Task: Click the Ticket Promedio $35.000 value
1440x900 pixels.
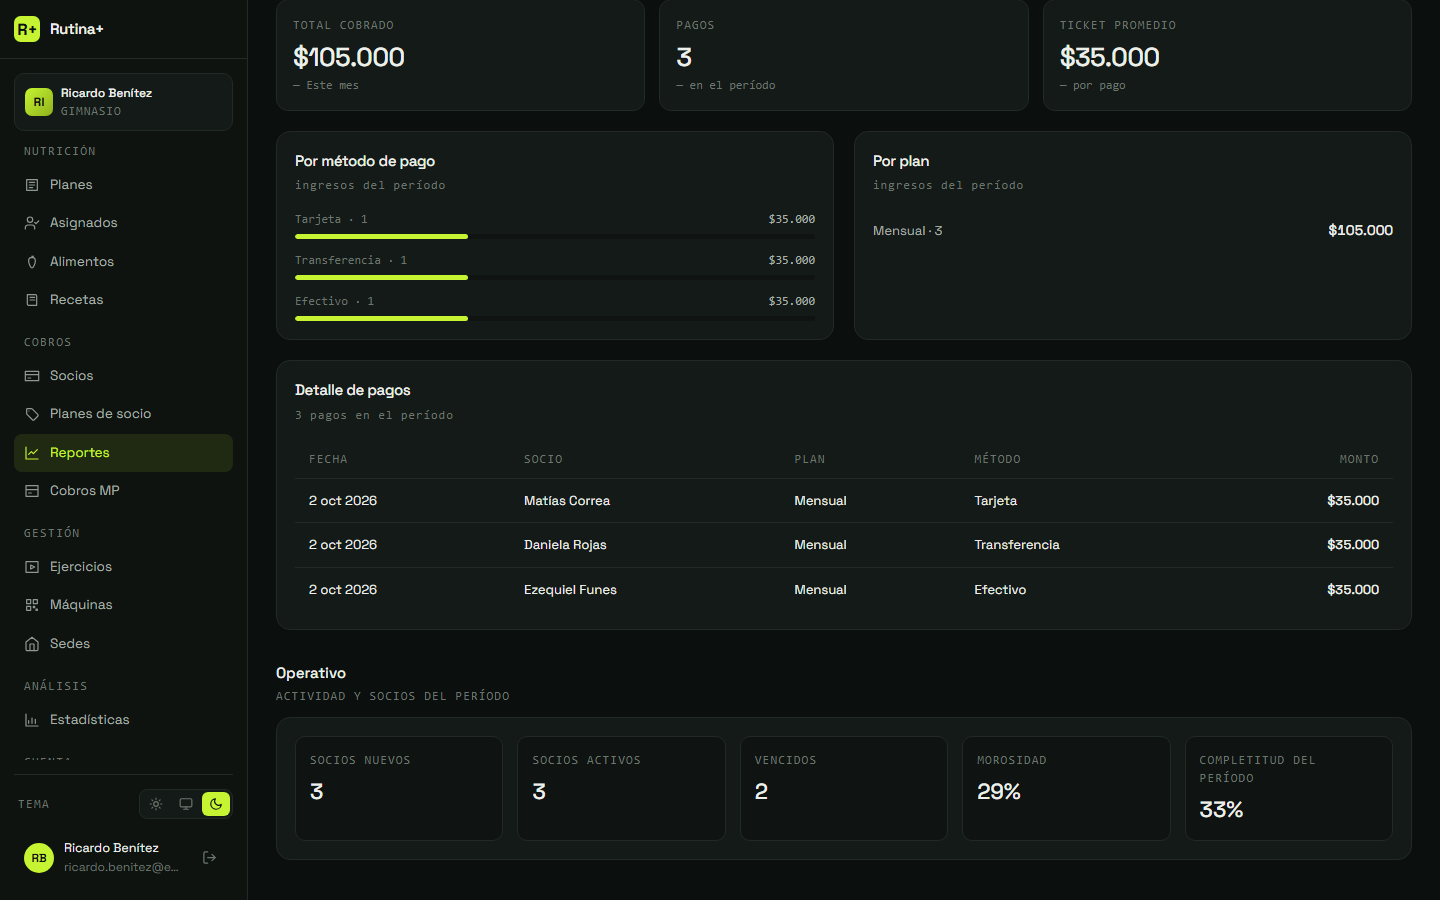Action: (1110, 57)
